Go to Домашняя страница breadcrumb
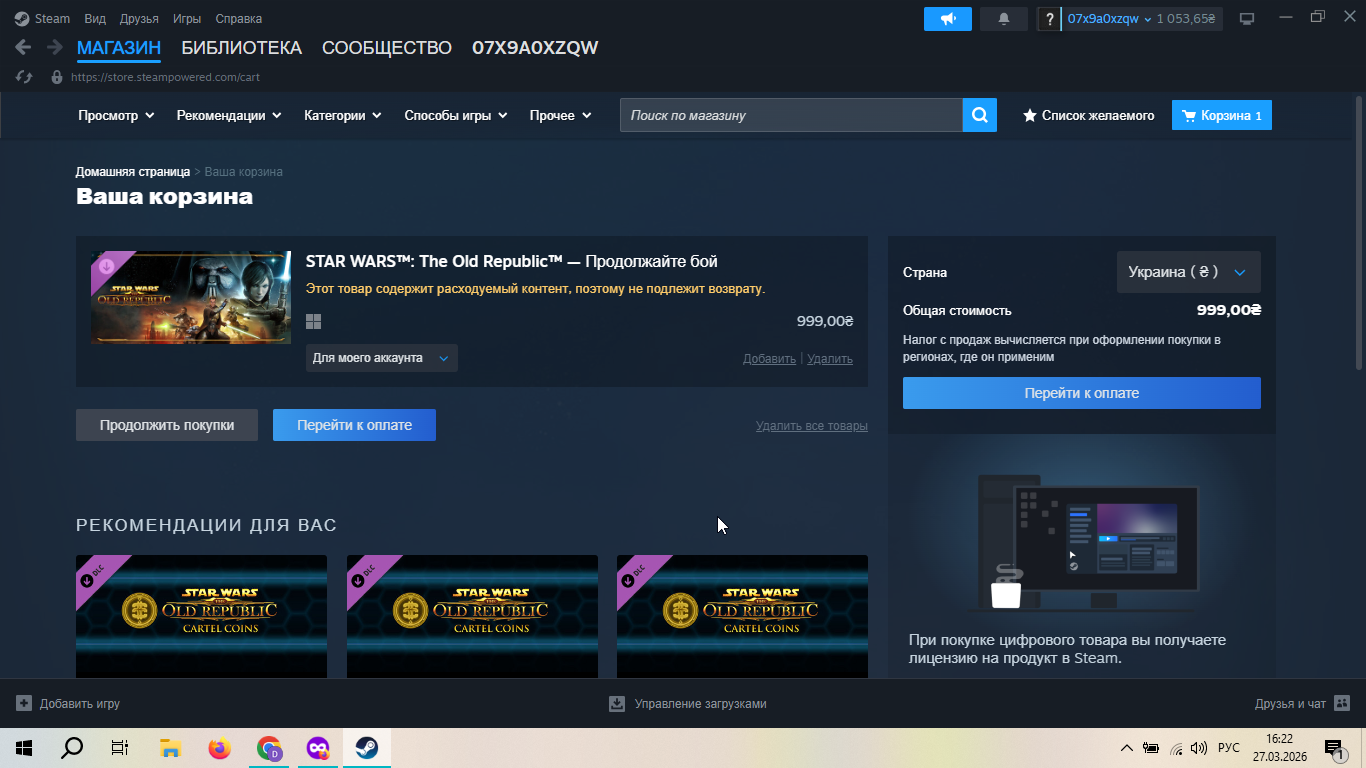Screen dimensions: 1366x768 coord(133,172)
